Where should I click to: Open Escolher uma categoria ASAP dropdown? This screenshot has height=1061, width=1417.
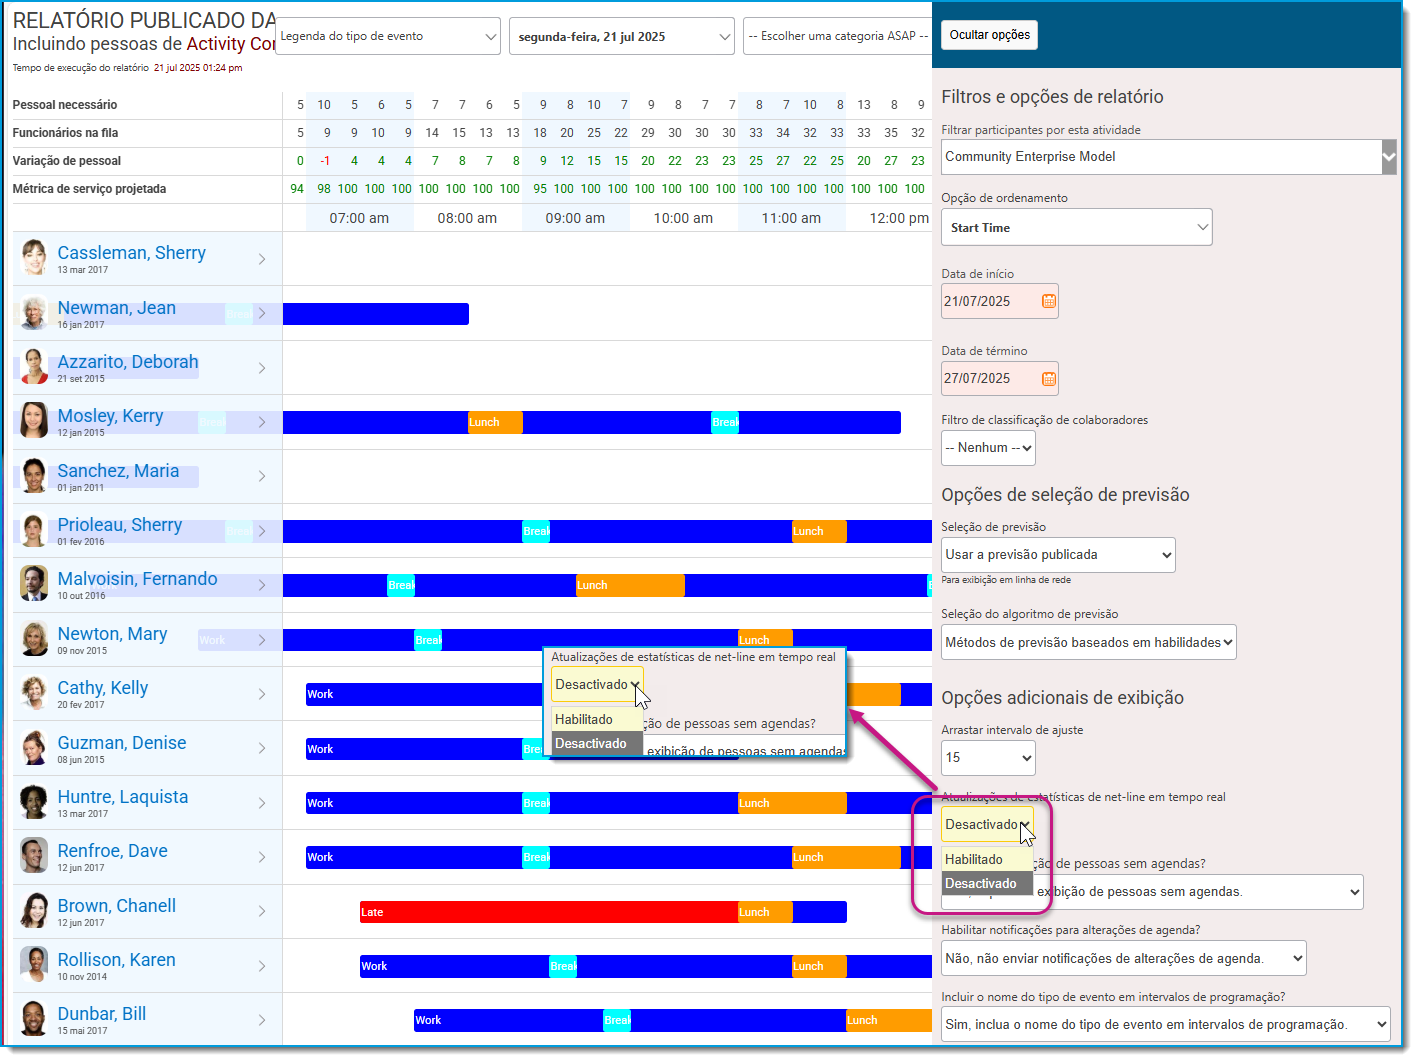click(838, 36)
